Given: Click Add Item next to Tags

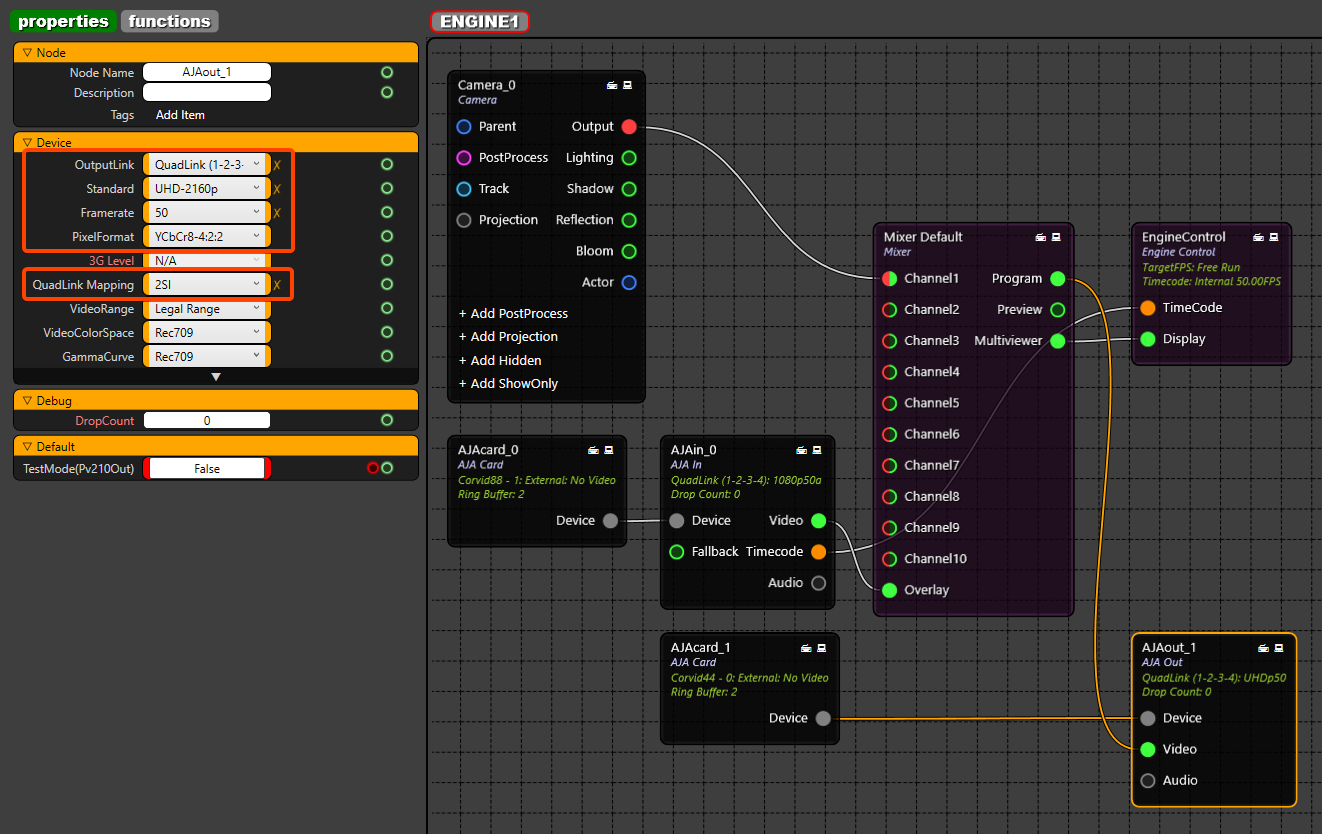Looking at the screenshot, I should point(180,115).
